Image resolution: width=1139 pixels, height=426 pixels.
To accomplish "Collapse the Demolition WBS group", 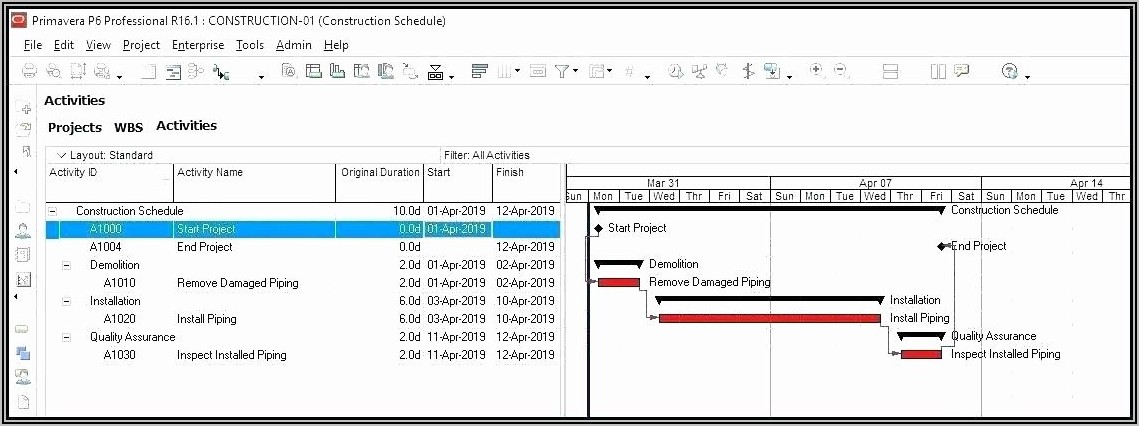I will click(x=67, y=265).
